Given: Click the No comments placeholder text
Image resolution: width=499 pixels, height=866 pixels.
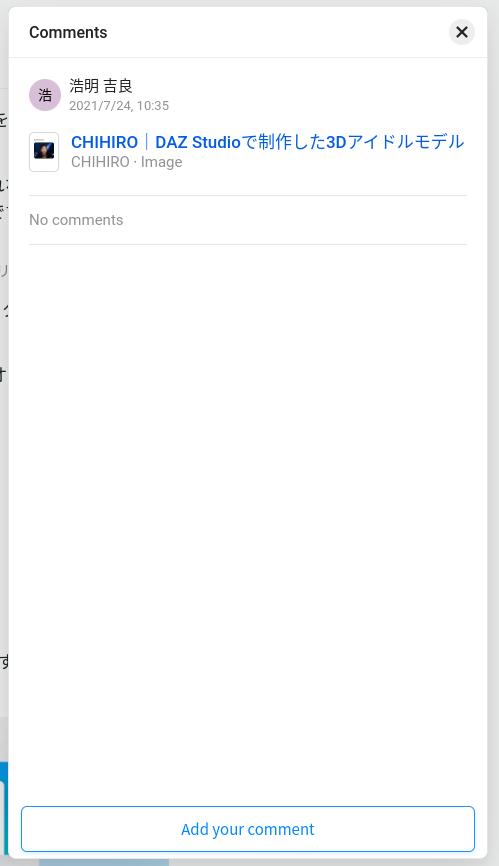Looking at the screenshot, I should coord(76,220).
